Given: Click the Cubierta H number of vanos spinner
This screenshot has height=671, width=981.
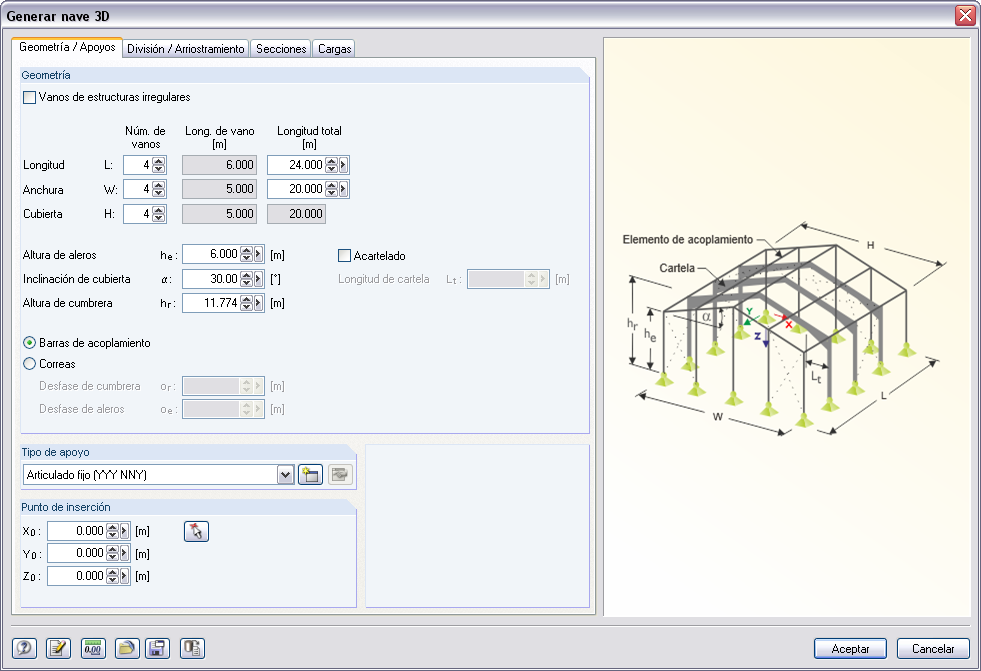Looking at the screenshot, I should (x=159, y=214).
